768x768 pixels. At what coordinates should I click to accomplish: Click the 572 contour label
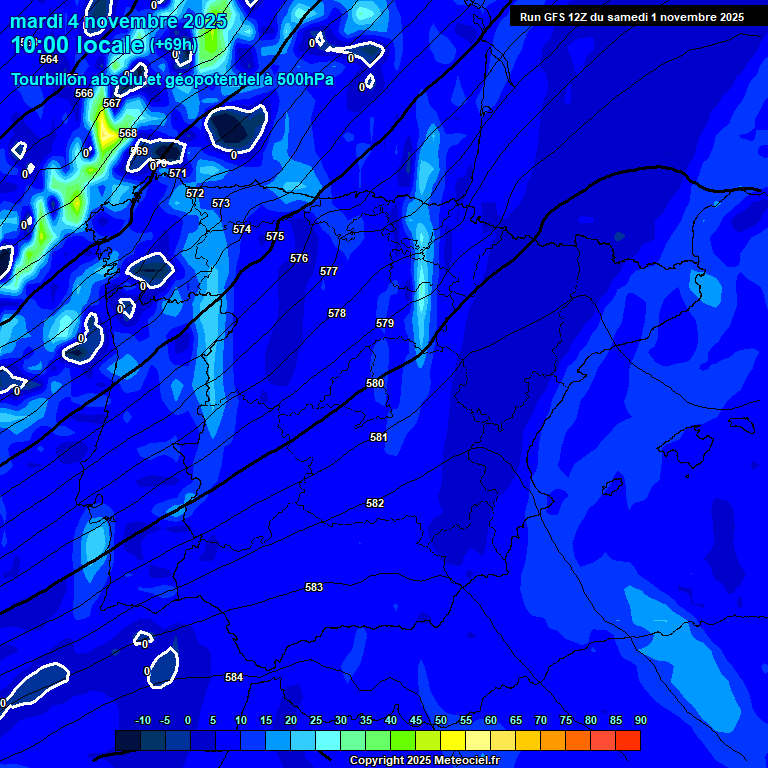[x=195, y=193]
